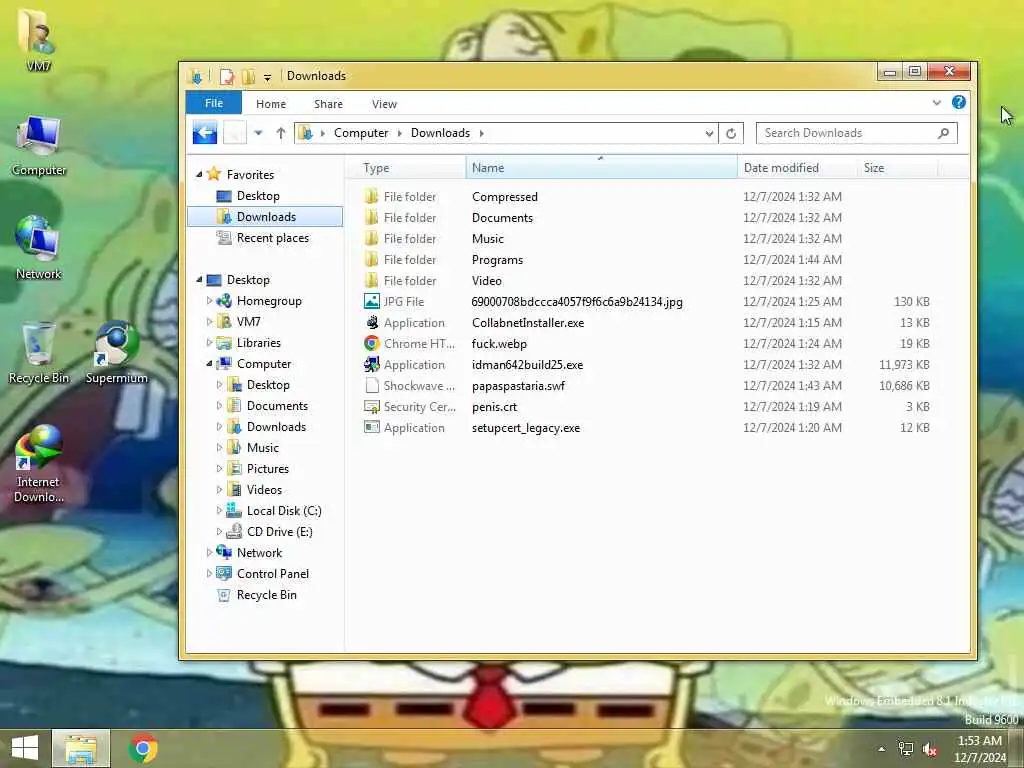
Task: Switch to the Home ribbon tab
Action: (270, 104)
